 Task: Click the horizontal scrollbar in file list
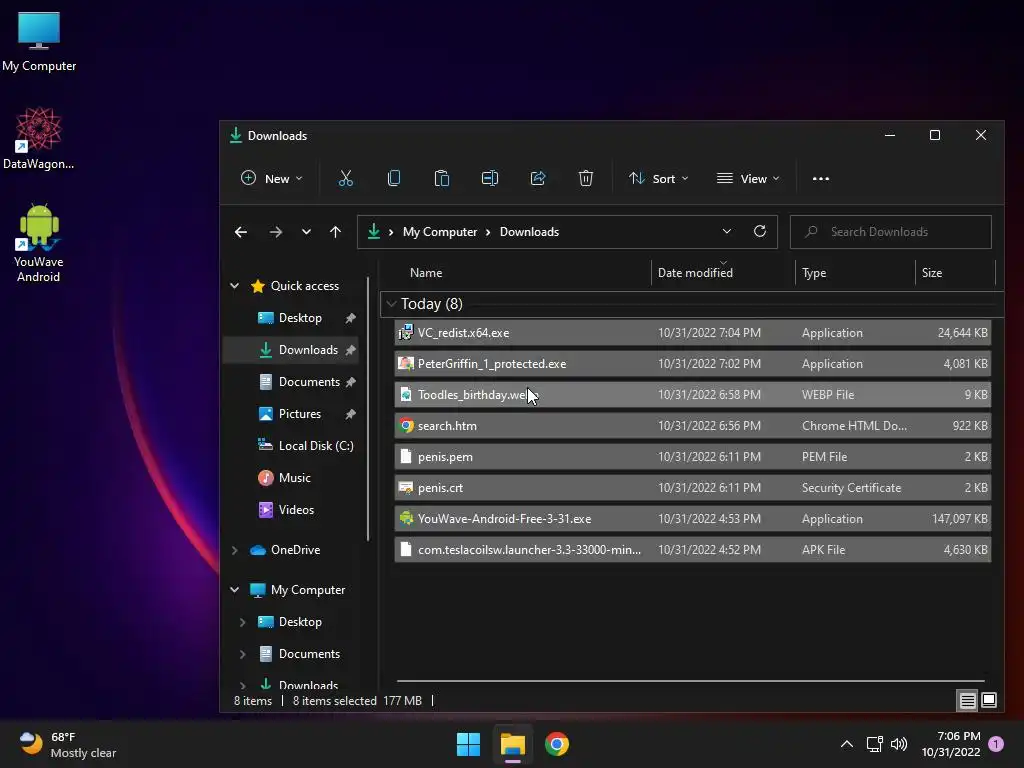pos(690,681)
